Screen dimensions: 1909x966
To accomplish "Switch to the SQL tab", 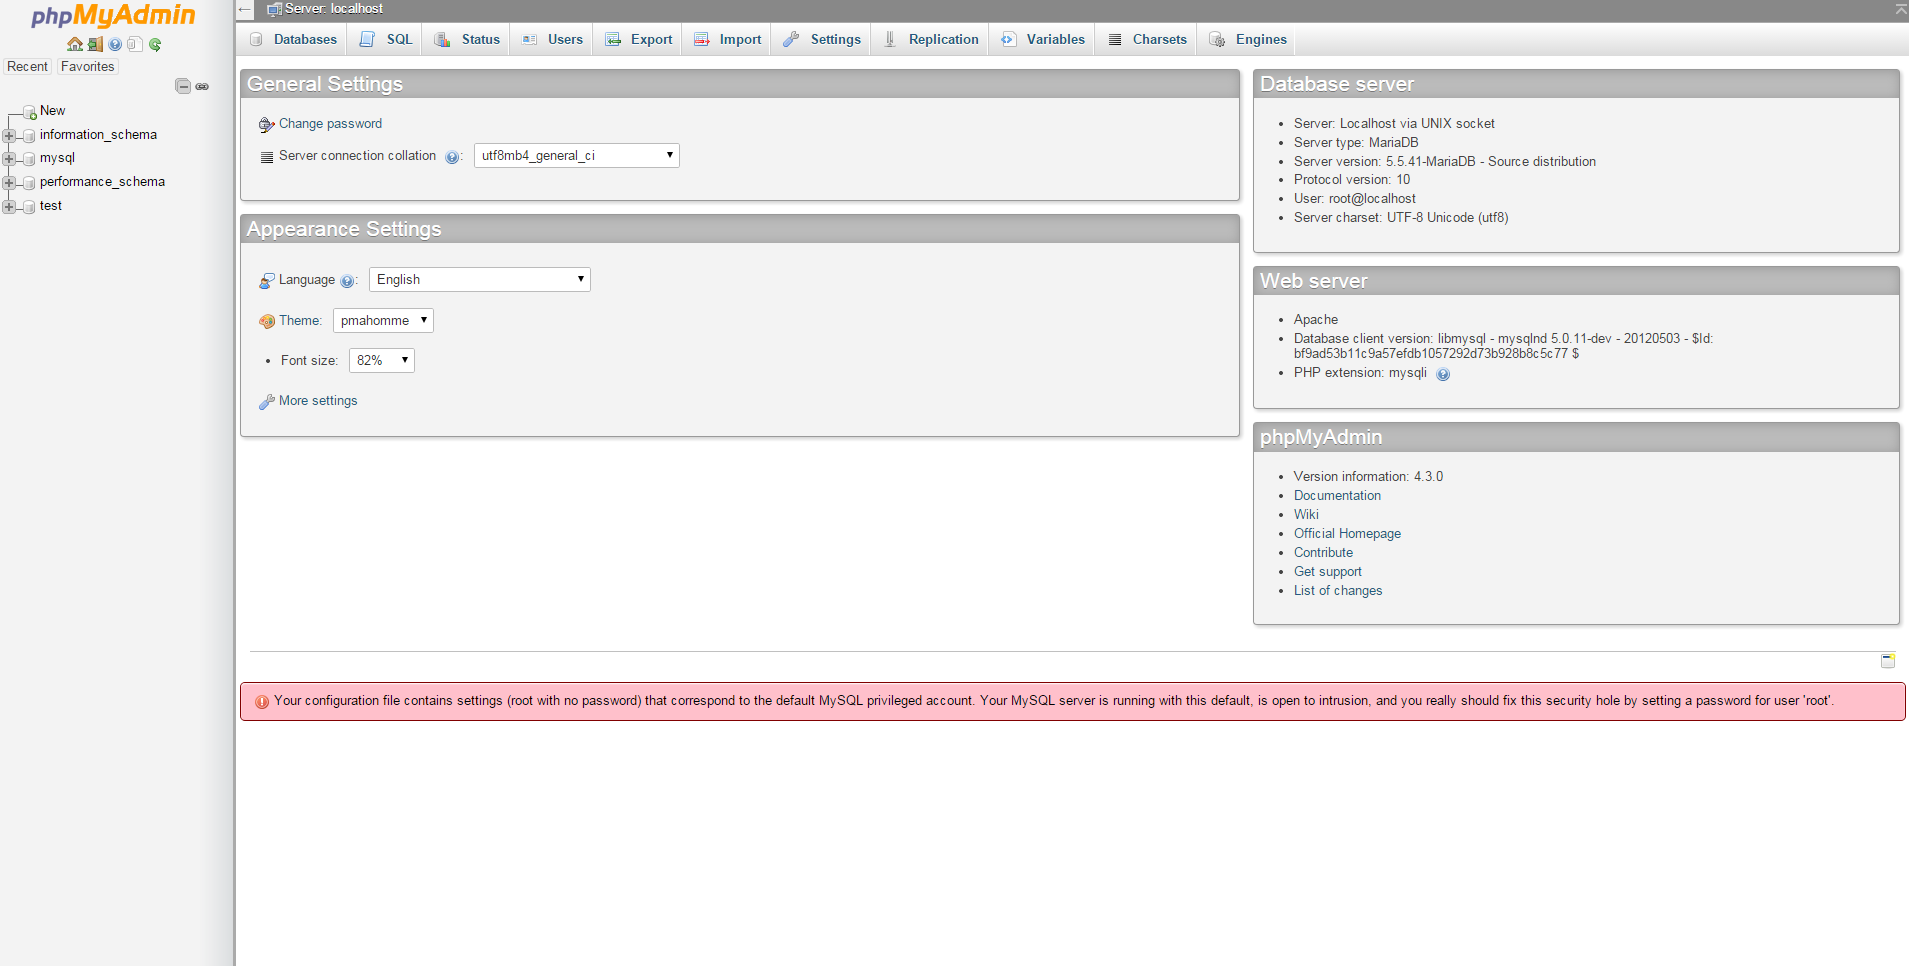I will click(x=386, y=39).
